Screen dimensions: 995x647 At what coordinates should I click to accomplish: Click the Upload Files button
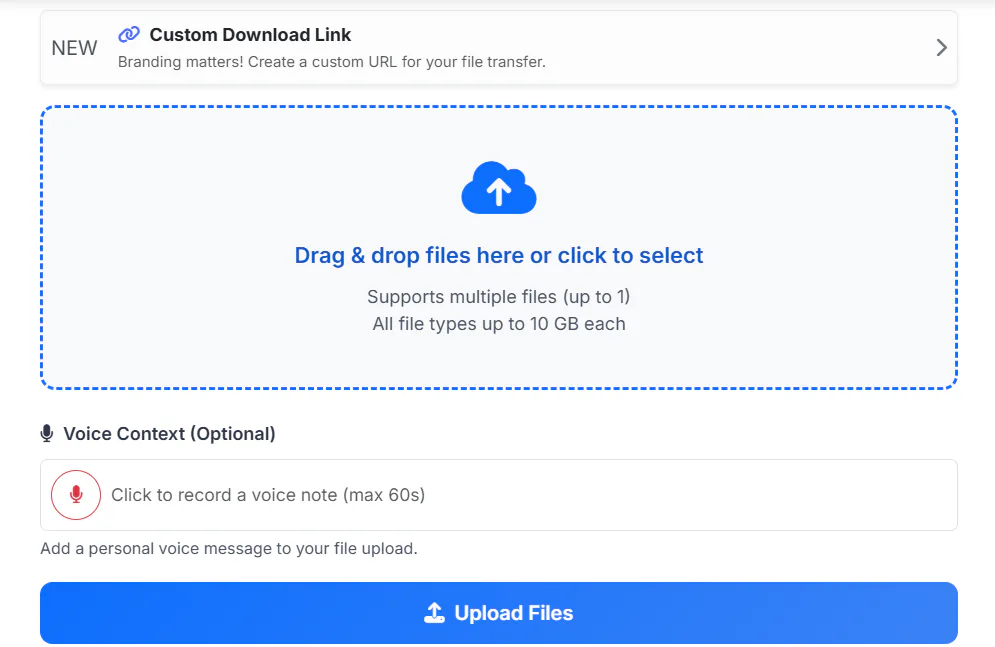point(499,613)
